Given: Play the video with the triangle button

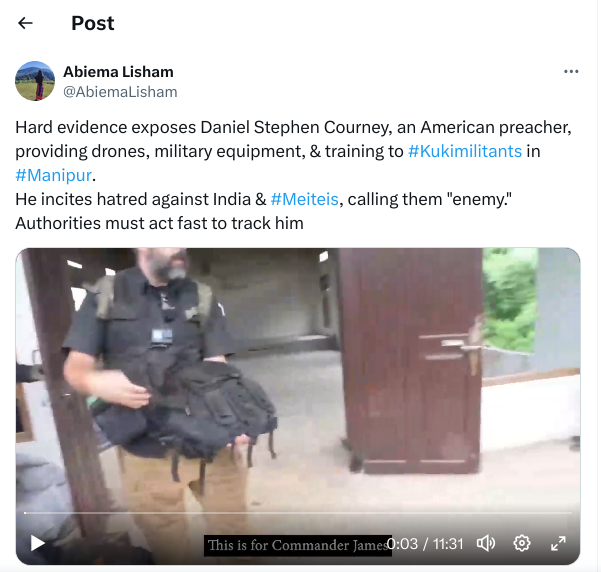Looking at the screenshot, I should click(38, 543).
